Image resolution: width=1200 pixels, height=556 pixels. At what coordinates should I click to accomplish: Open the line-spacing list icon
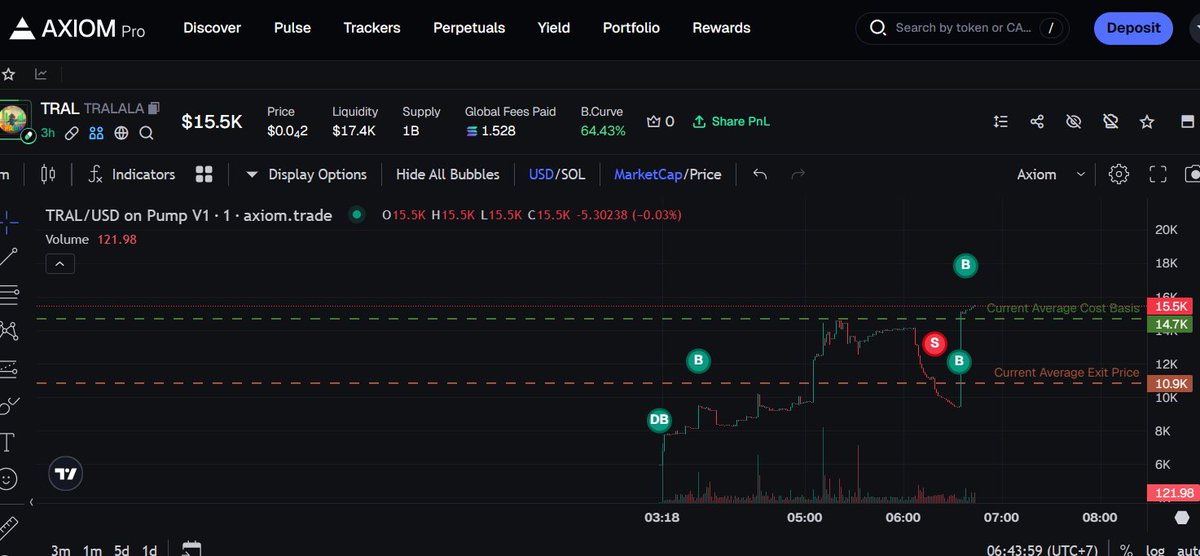[1001, 121]
